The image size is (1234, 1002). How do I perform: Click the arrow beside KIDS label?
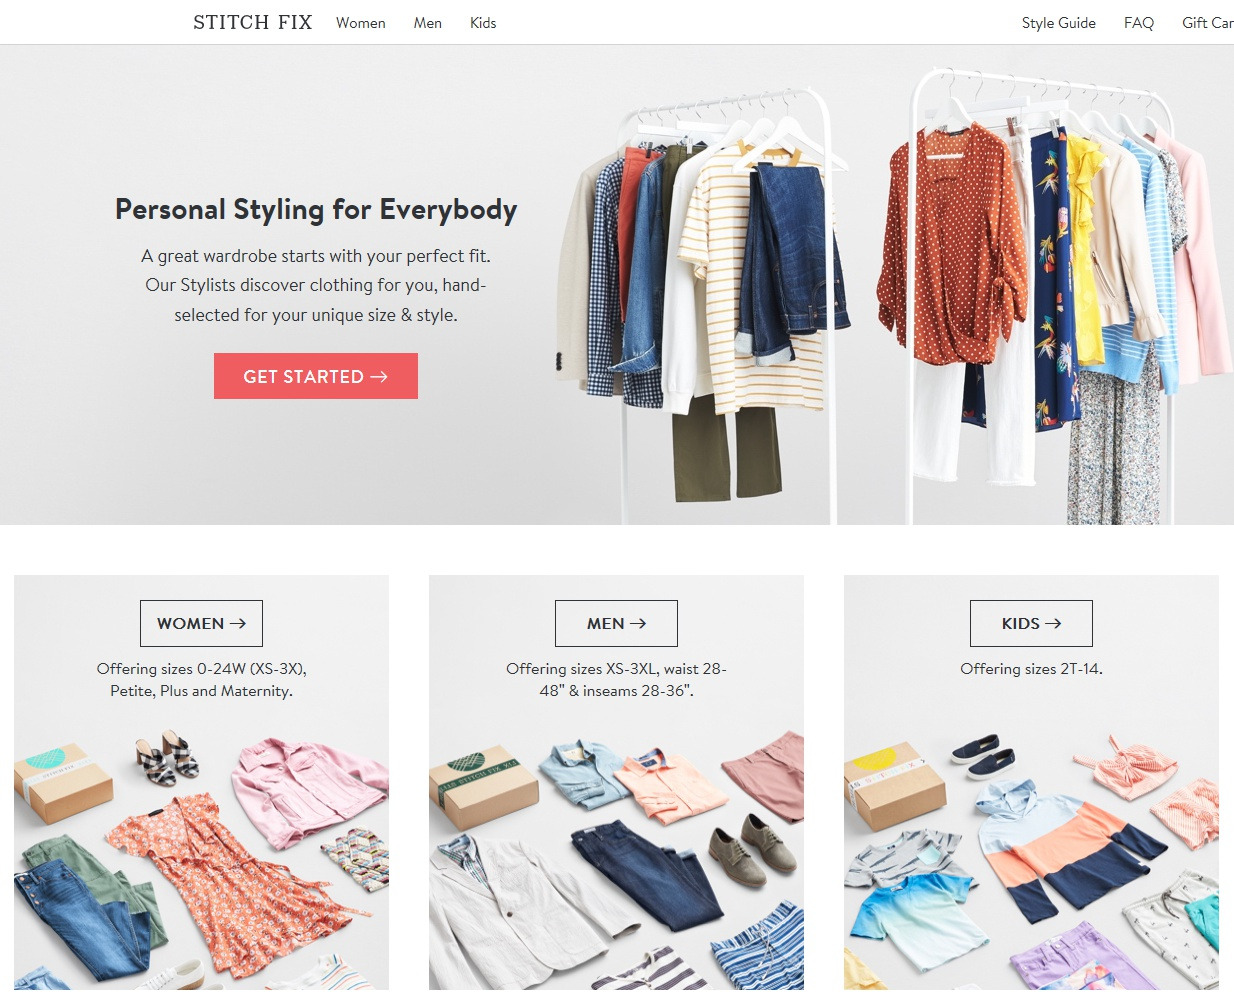pos(1053,623)
